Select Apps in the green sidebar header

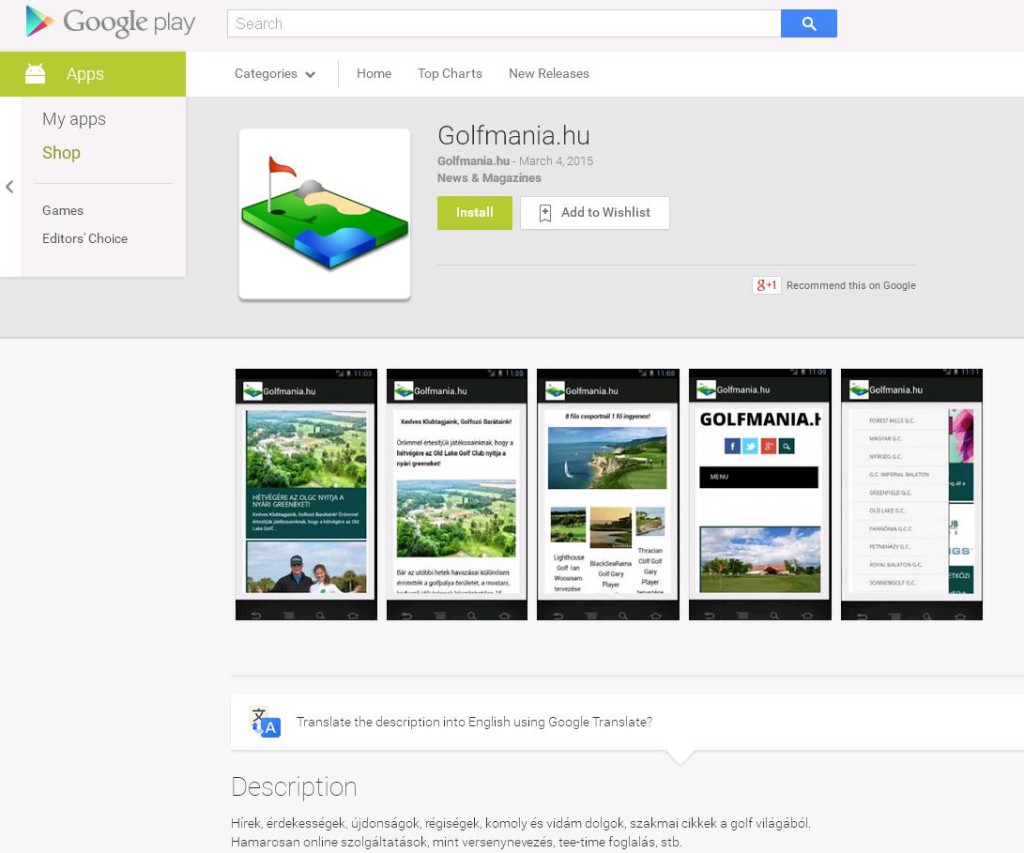click(93, 74)
